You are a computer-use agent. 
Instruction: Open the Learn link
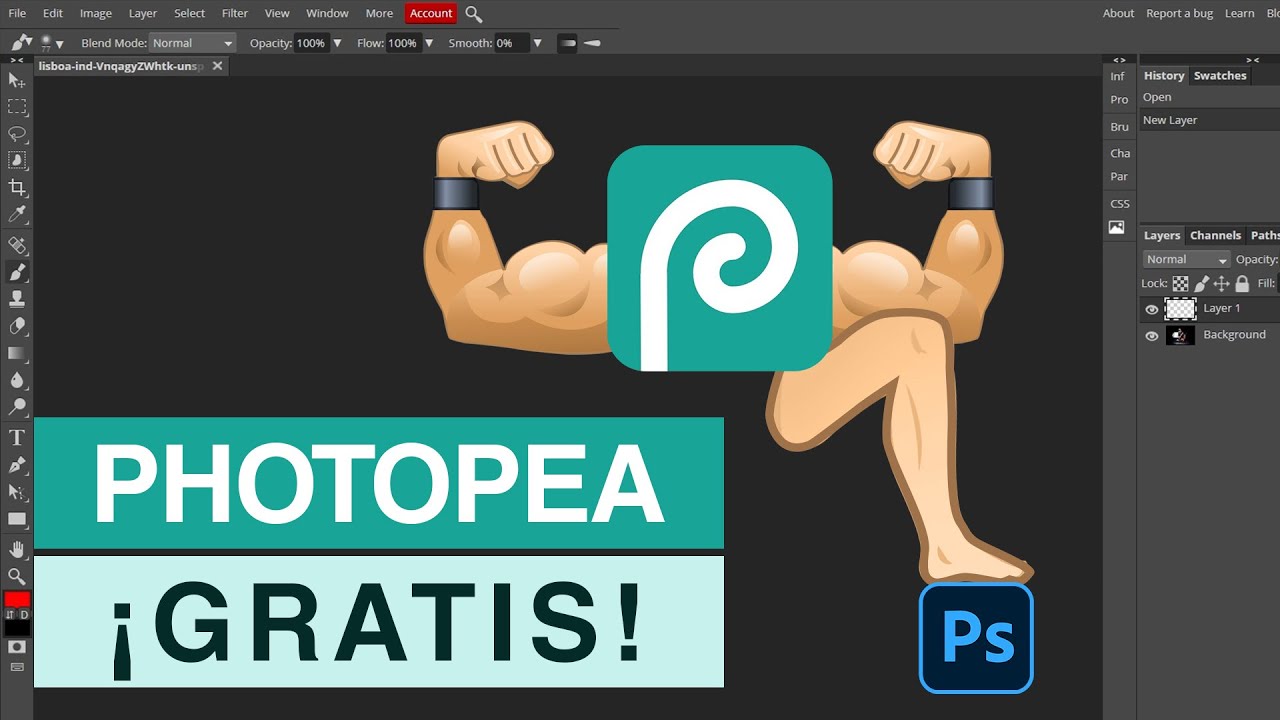tap(1239, 13)
